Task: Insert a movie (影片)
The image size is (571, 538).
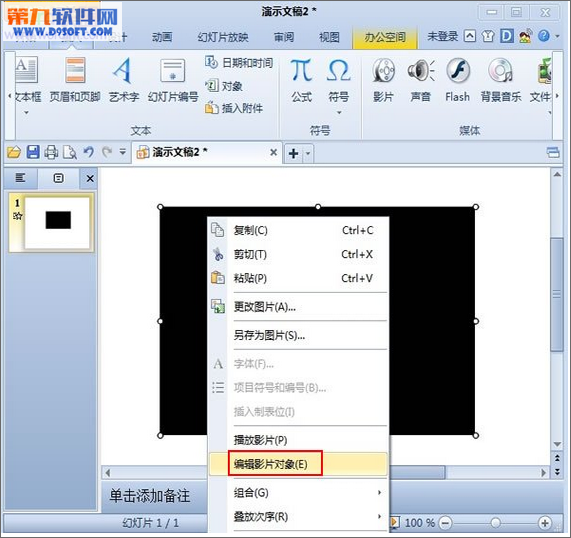Action: (x=383, y=80)
